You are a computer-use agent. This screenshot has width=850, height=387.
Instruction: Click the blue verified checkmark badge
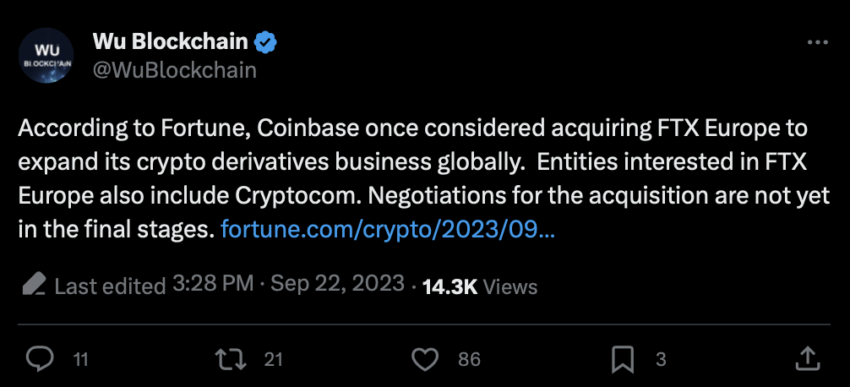coord(266,42)
